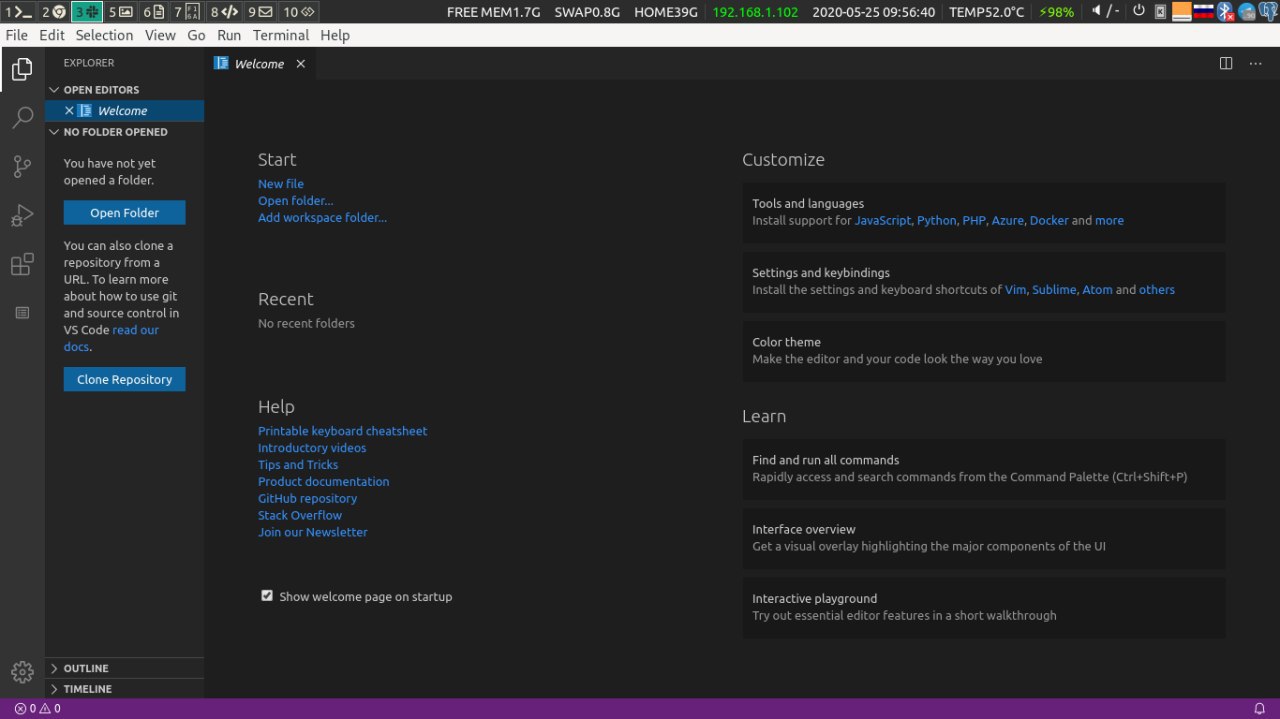Switch to workspace 6 documents

154,12
